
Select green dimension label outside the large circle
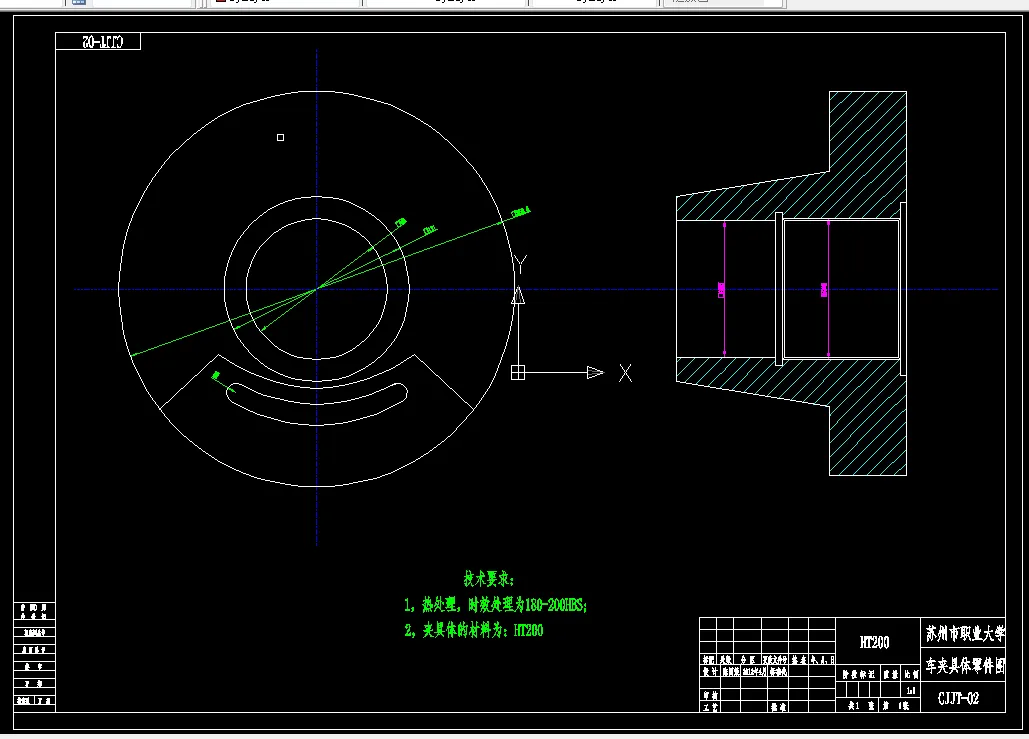click(x=520, y=212)
